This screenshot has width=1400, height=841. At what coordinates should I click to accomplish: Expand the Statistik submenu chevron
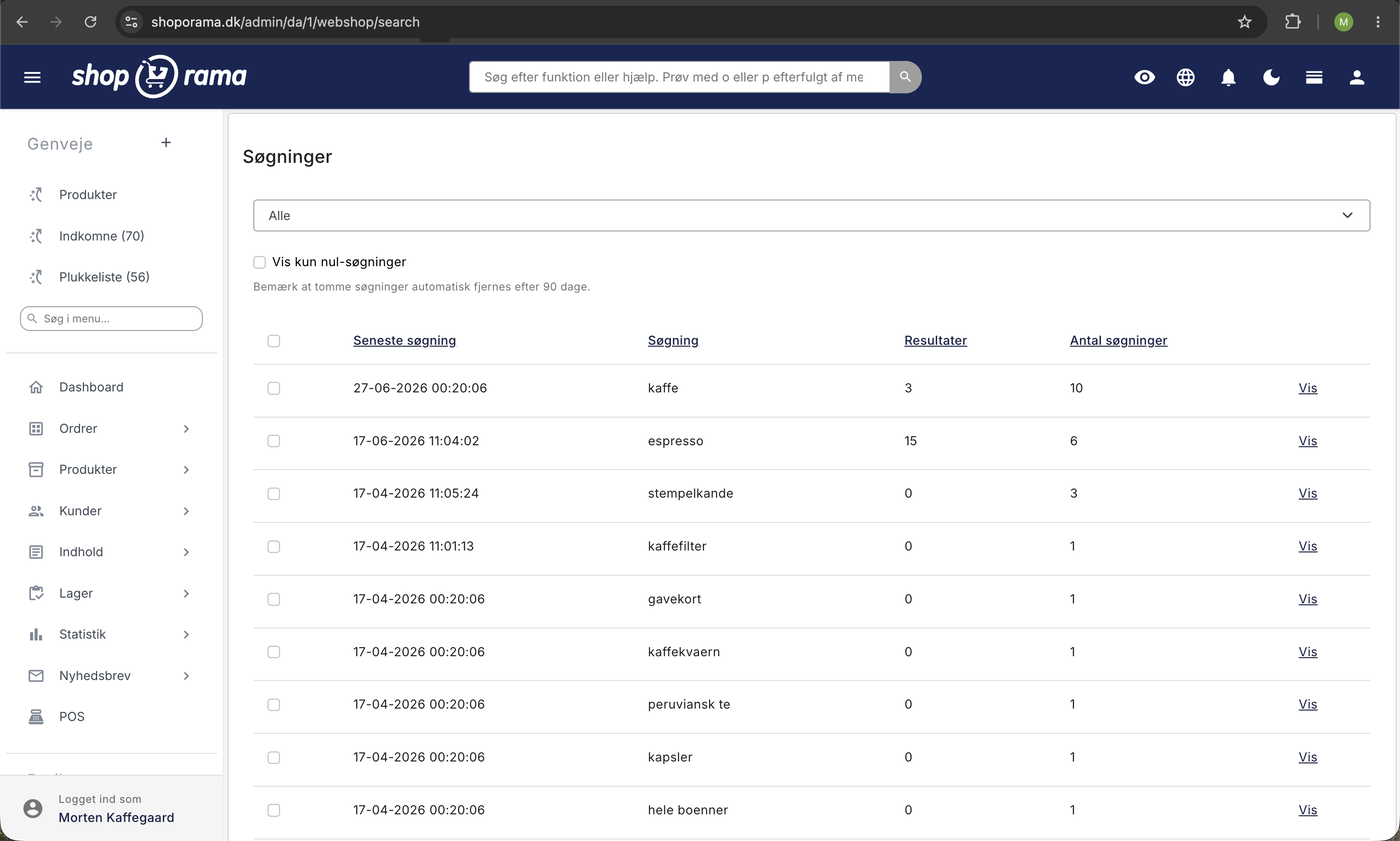[186, 635]
